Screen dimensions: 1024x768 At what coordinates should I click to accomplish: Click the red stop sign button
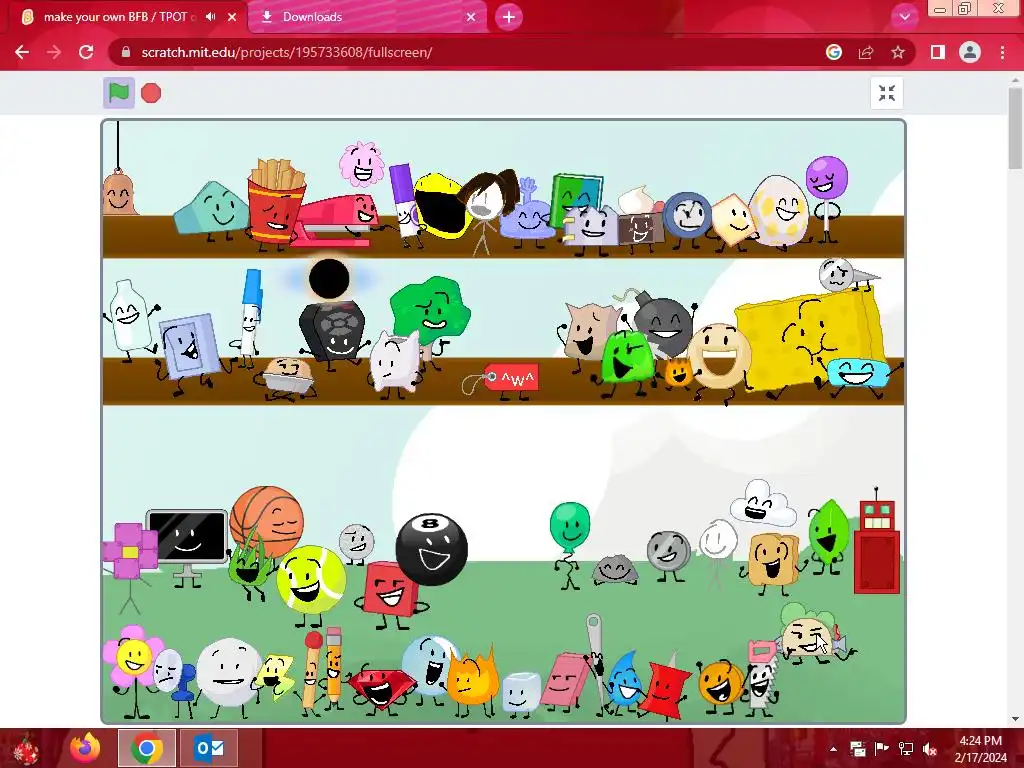tap(151, 93)
